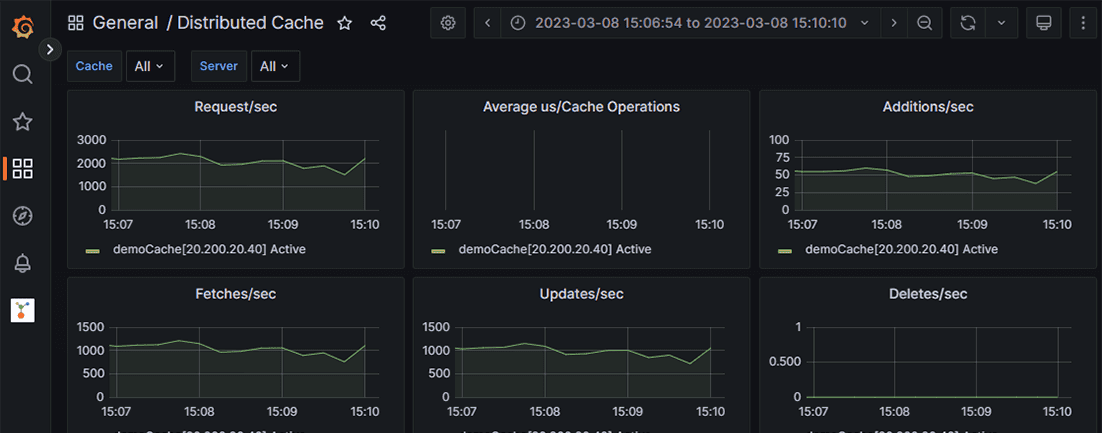Click the 3000 axis label in Request/sec
This screenshot has width=1102, height=433.
[x=91, y=141]
